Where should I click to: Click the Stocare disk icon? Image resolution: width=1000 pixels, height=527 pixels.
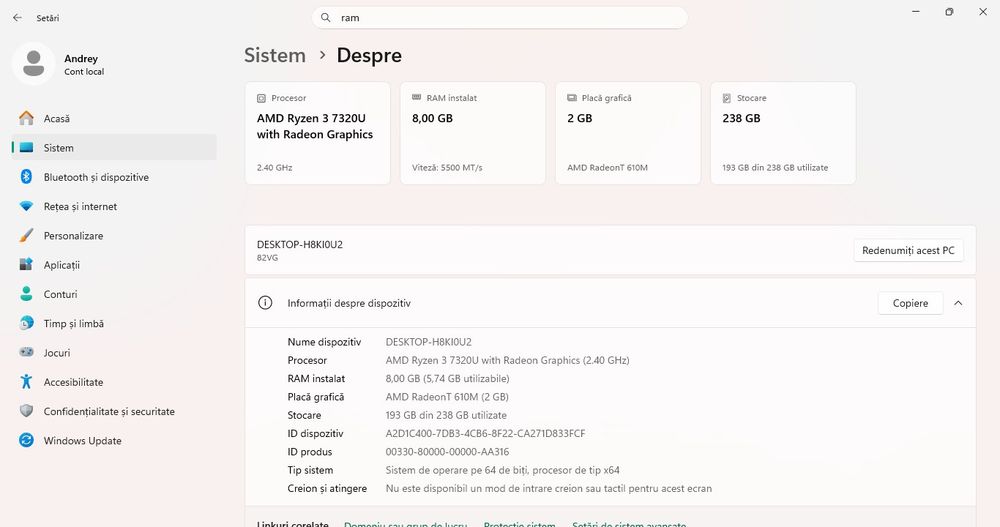point(726,98)
